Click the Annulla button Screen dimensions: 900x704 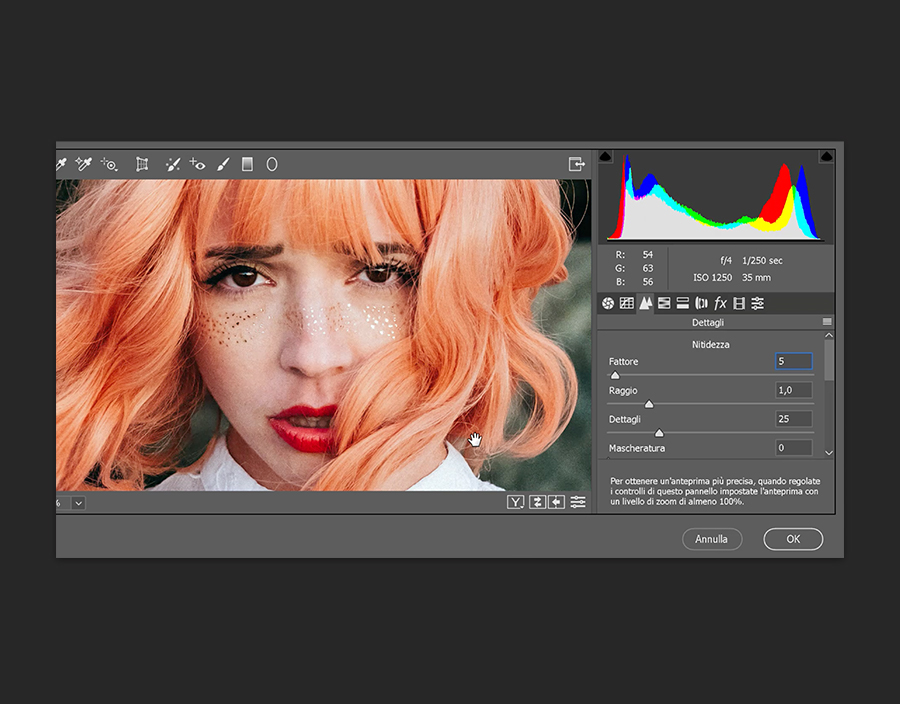pos(711,539)
